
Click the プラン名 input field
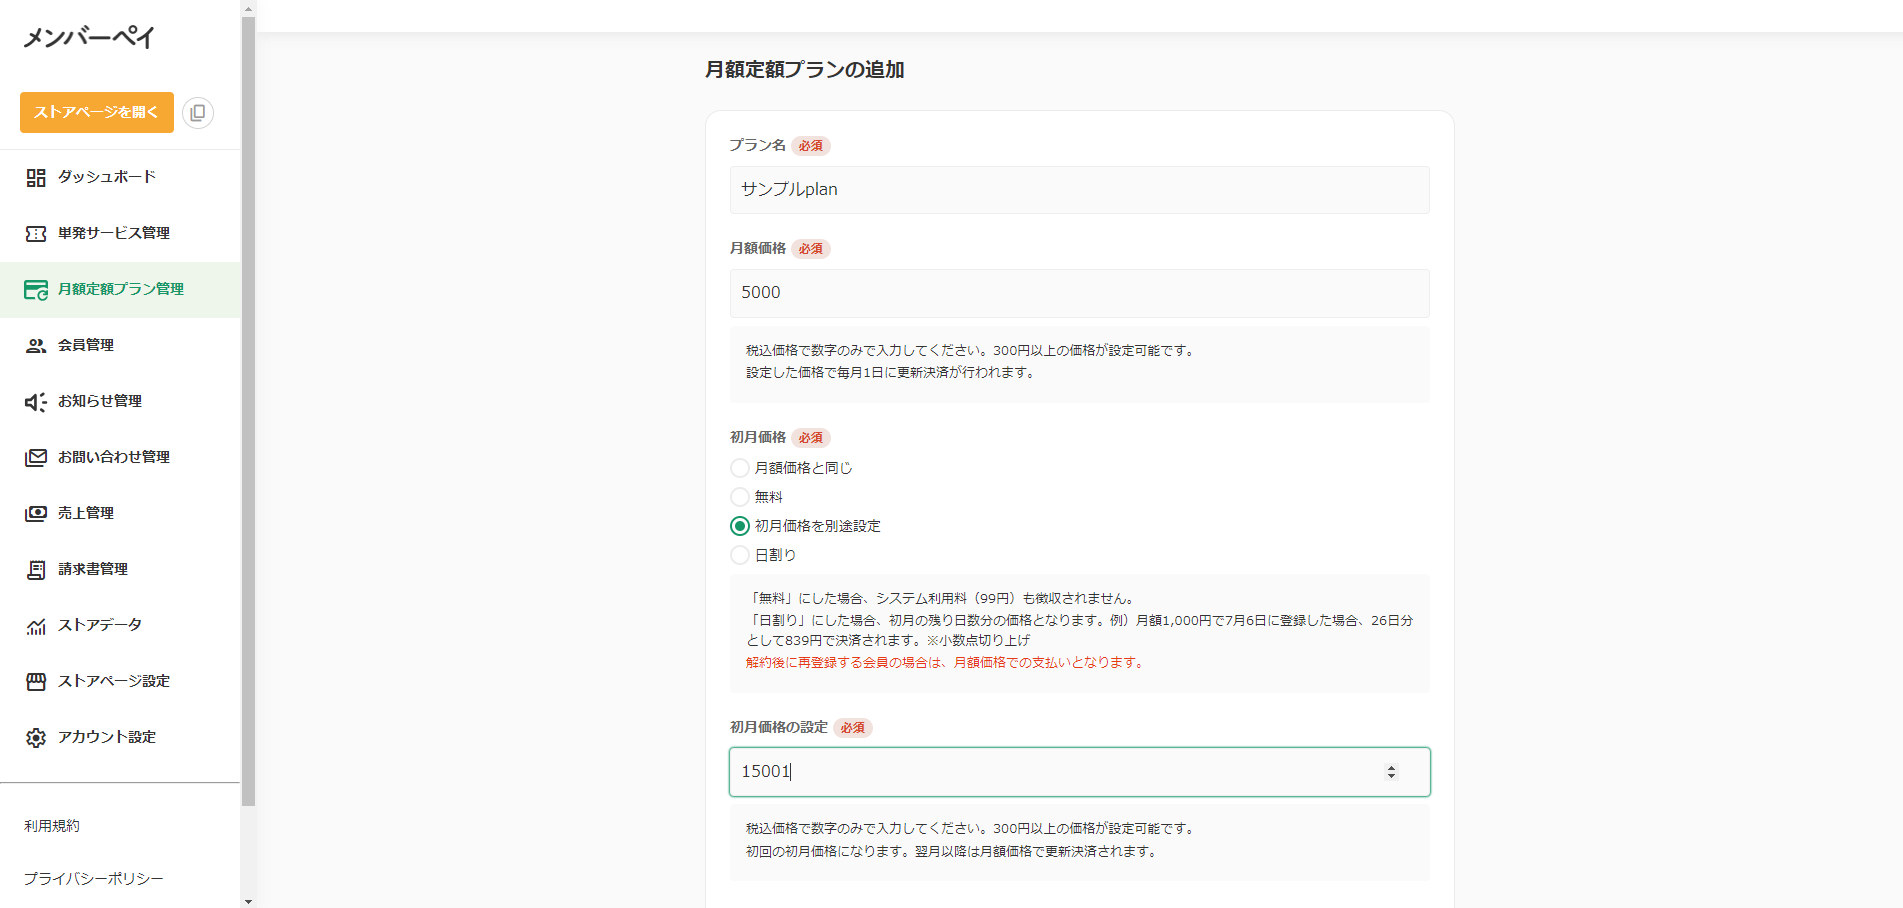coord(1080,190)
